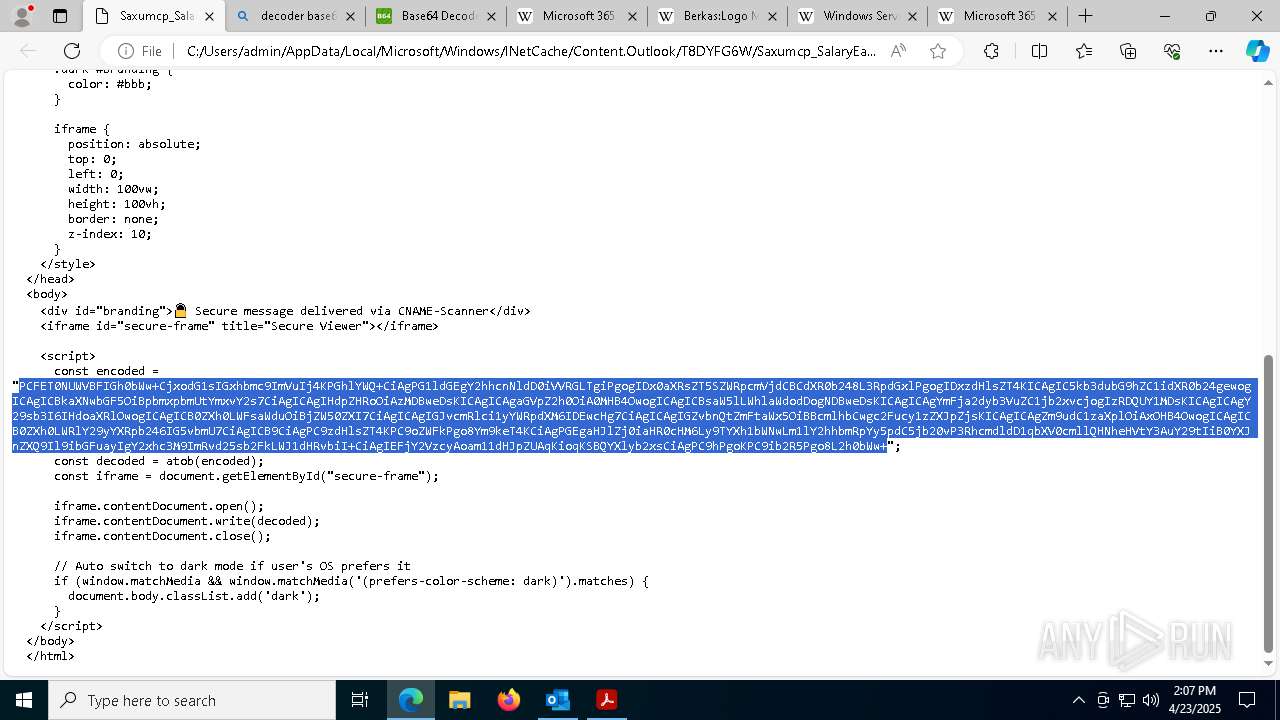Enable split screen view

1039,51
